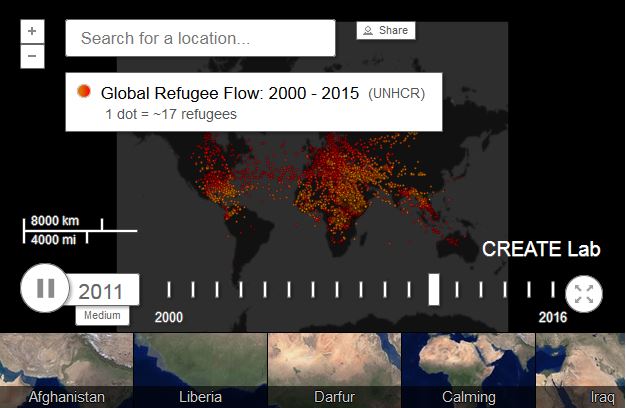The width and height of the screenshot is (626, 408).
Task: Jump to the 2016 timeline end tick
Action: tap(552, 290)
